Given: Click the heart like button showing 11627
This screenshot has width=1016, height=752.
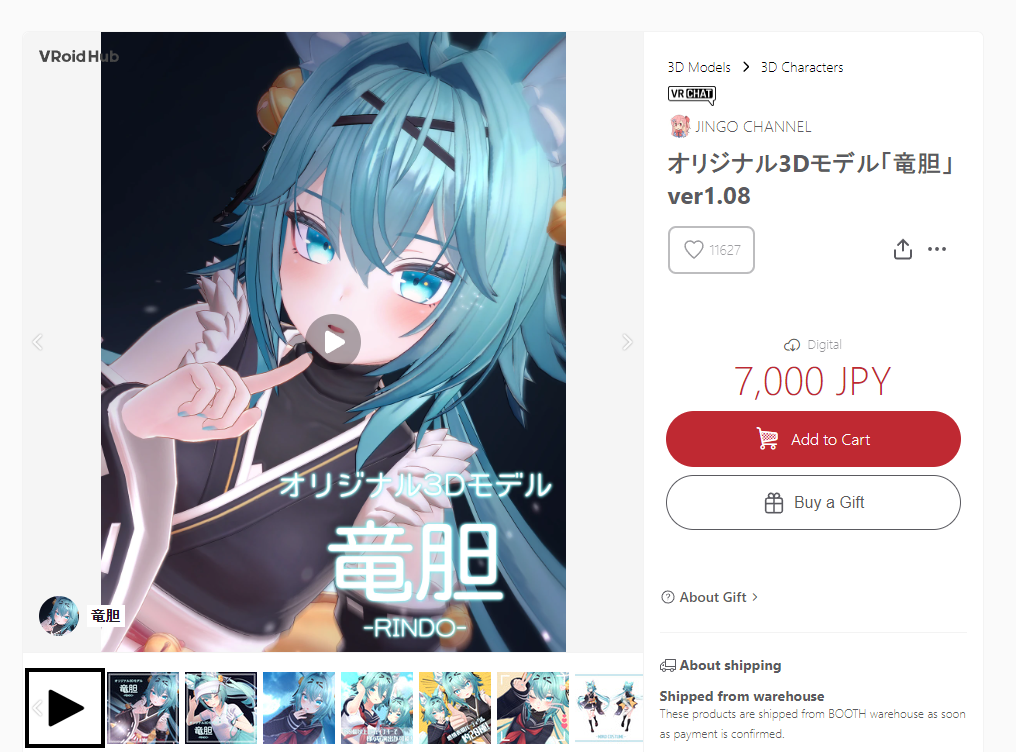Looking at the screenshot, I should [711, 250].
